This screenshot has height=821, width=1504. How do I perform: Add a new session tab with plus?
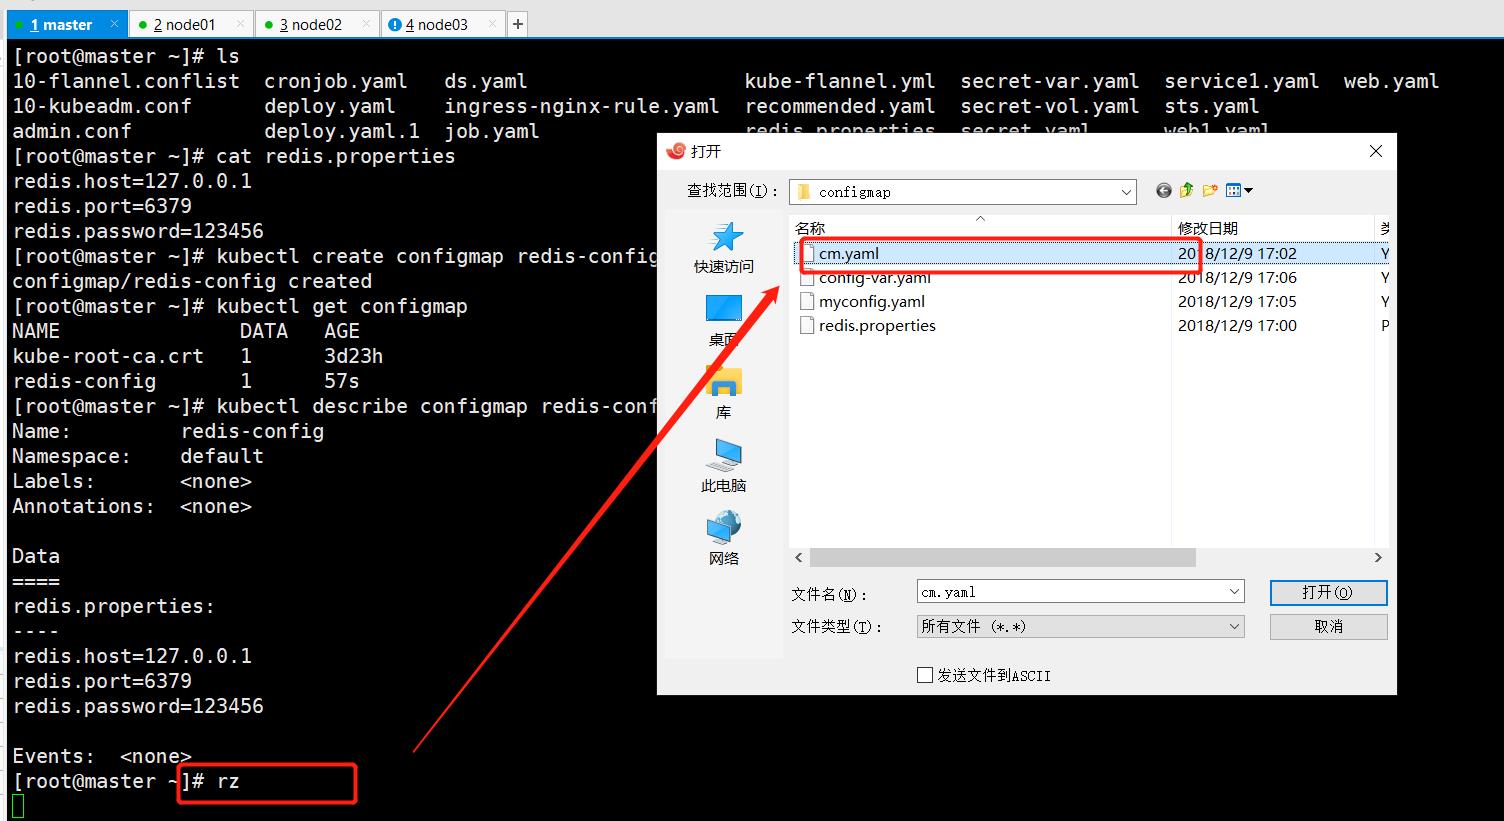[518, 24]
